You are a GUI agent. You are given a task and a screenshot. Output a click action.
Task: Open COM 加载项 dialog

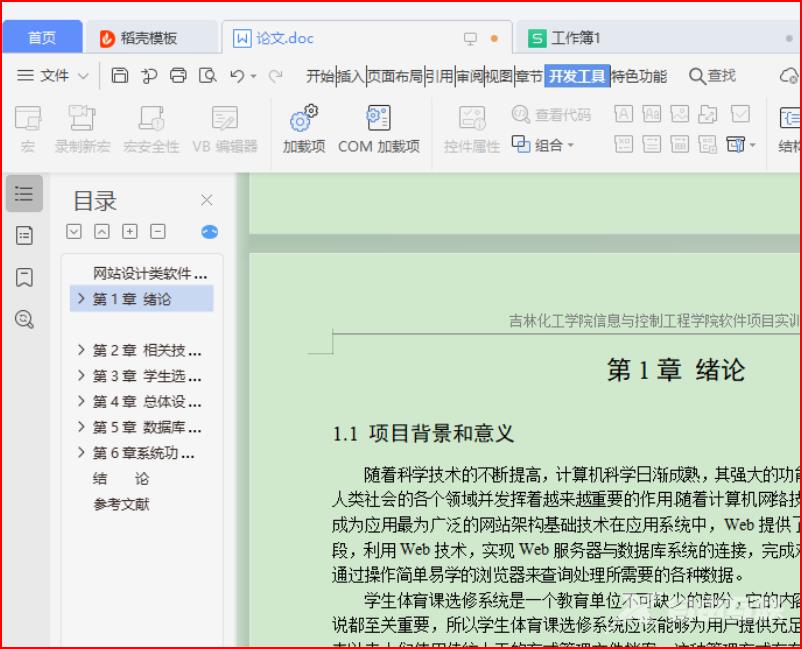coord(378,129)
